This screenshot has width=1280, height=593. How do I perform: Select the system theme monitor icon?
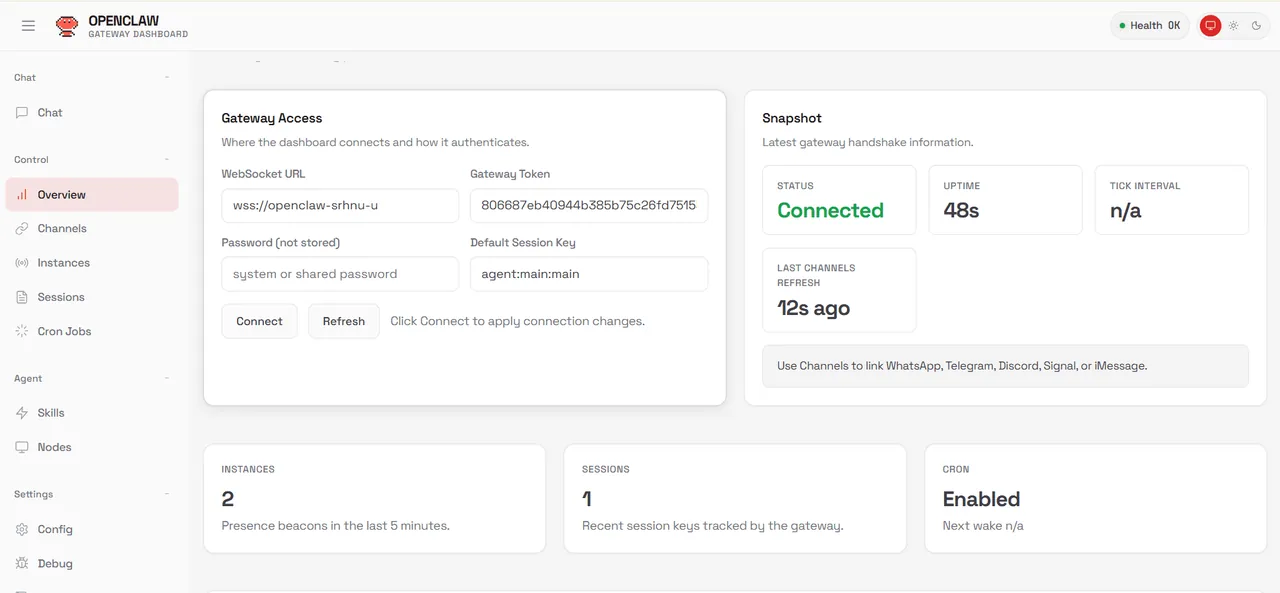coord(1210,26)
